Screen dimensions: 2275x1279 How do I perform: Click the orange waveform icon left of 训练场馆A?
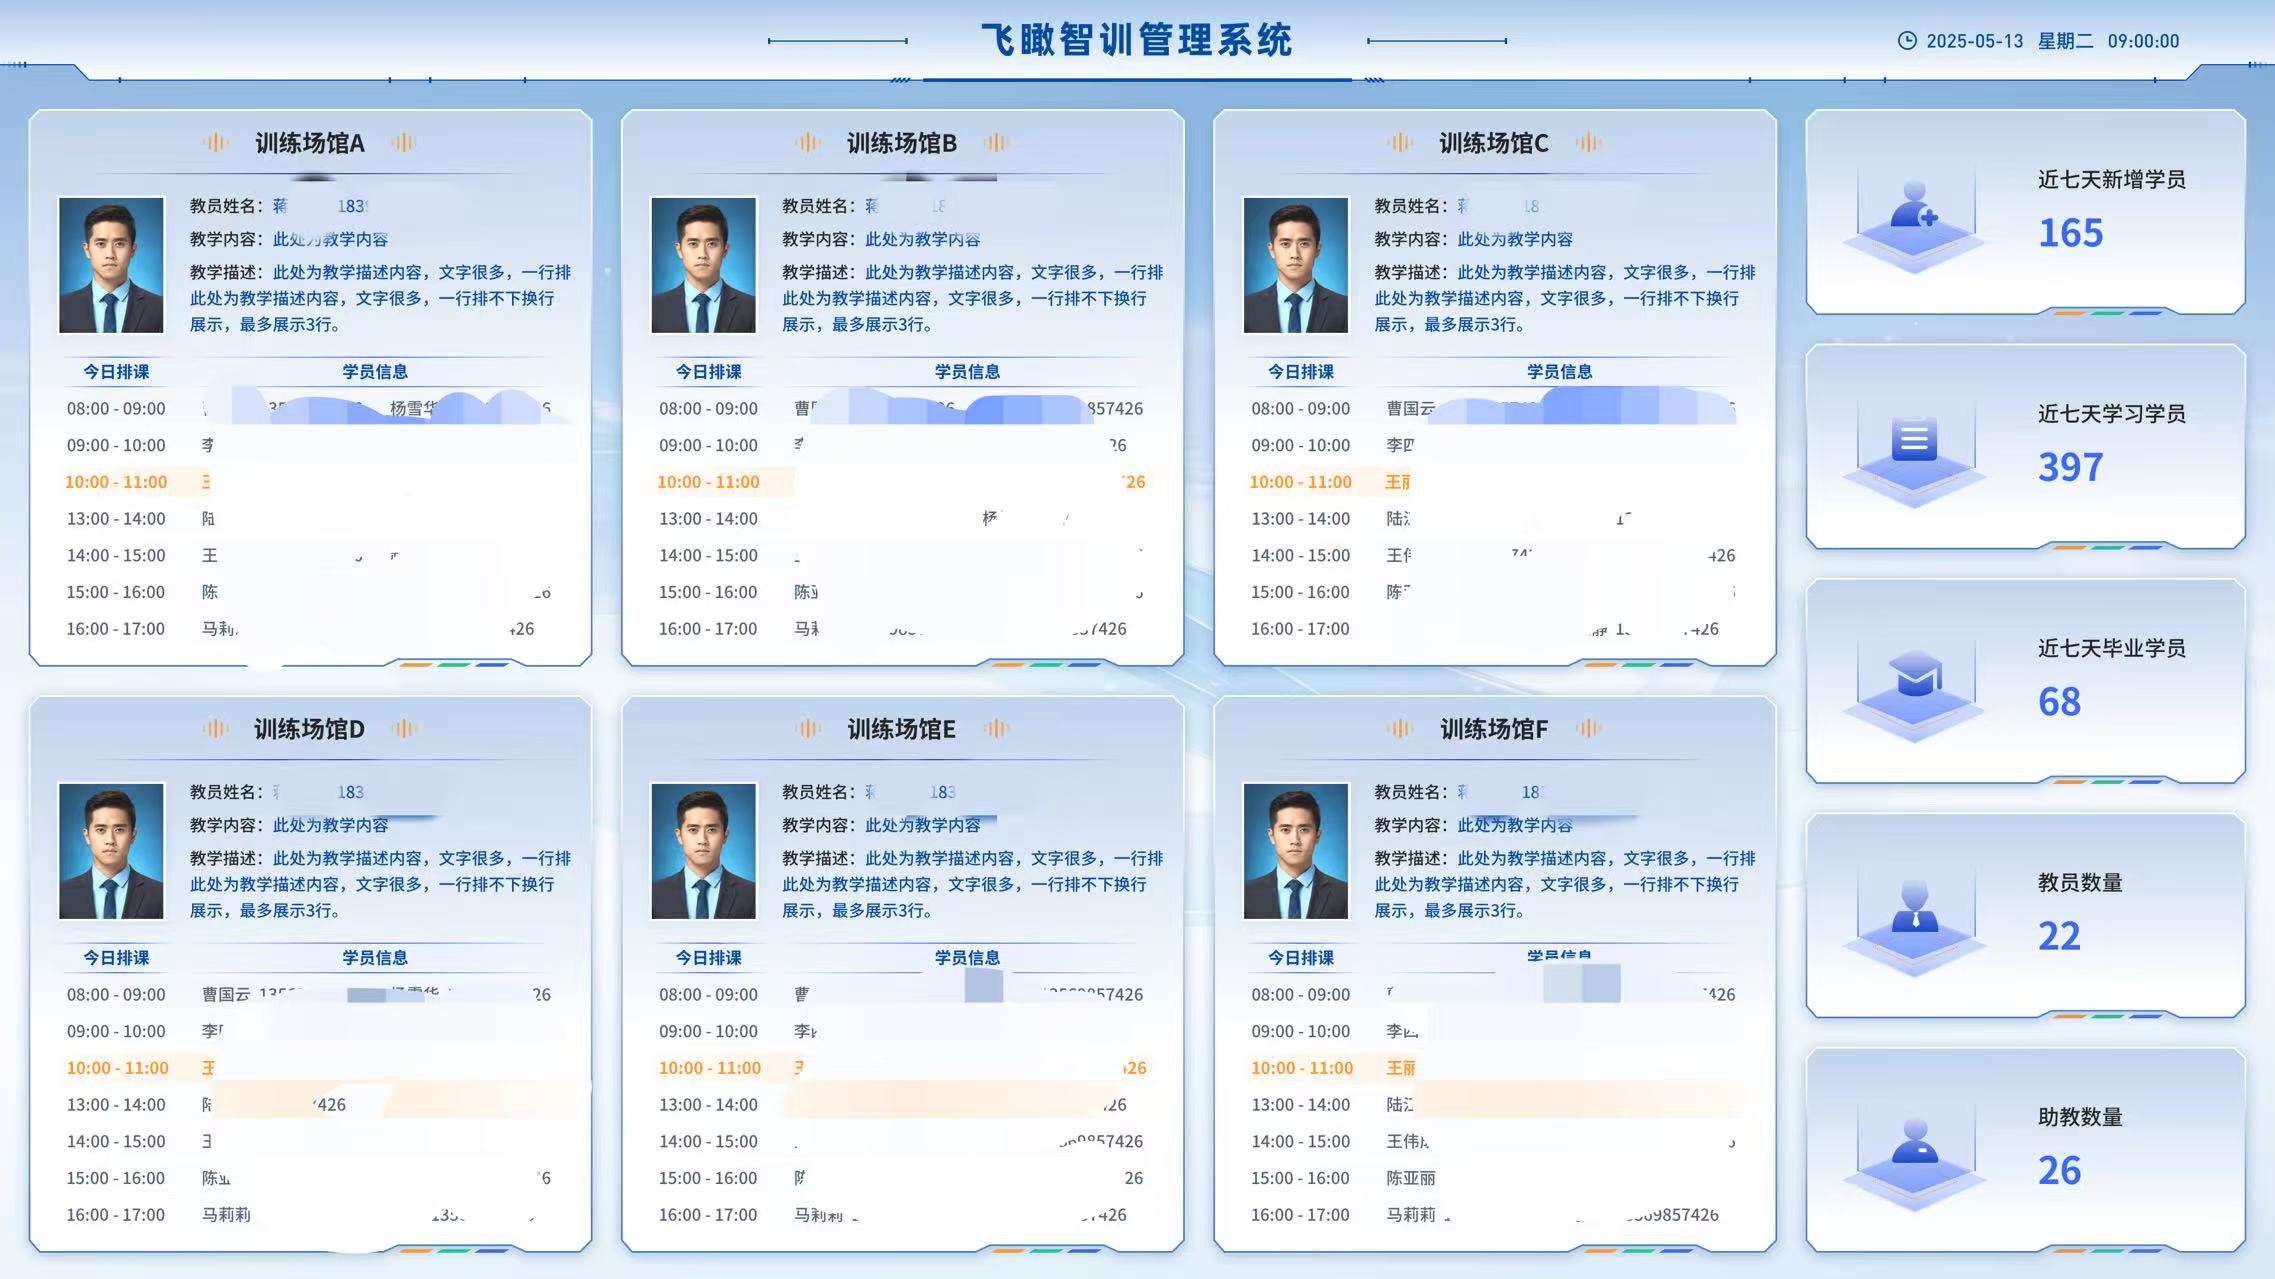click(x=215, y=143)
